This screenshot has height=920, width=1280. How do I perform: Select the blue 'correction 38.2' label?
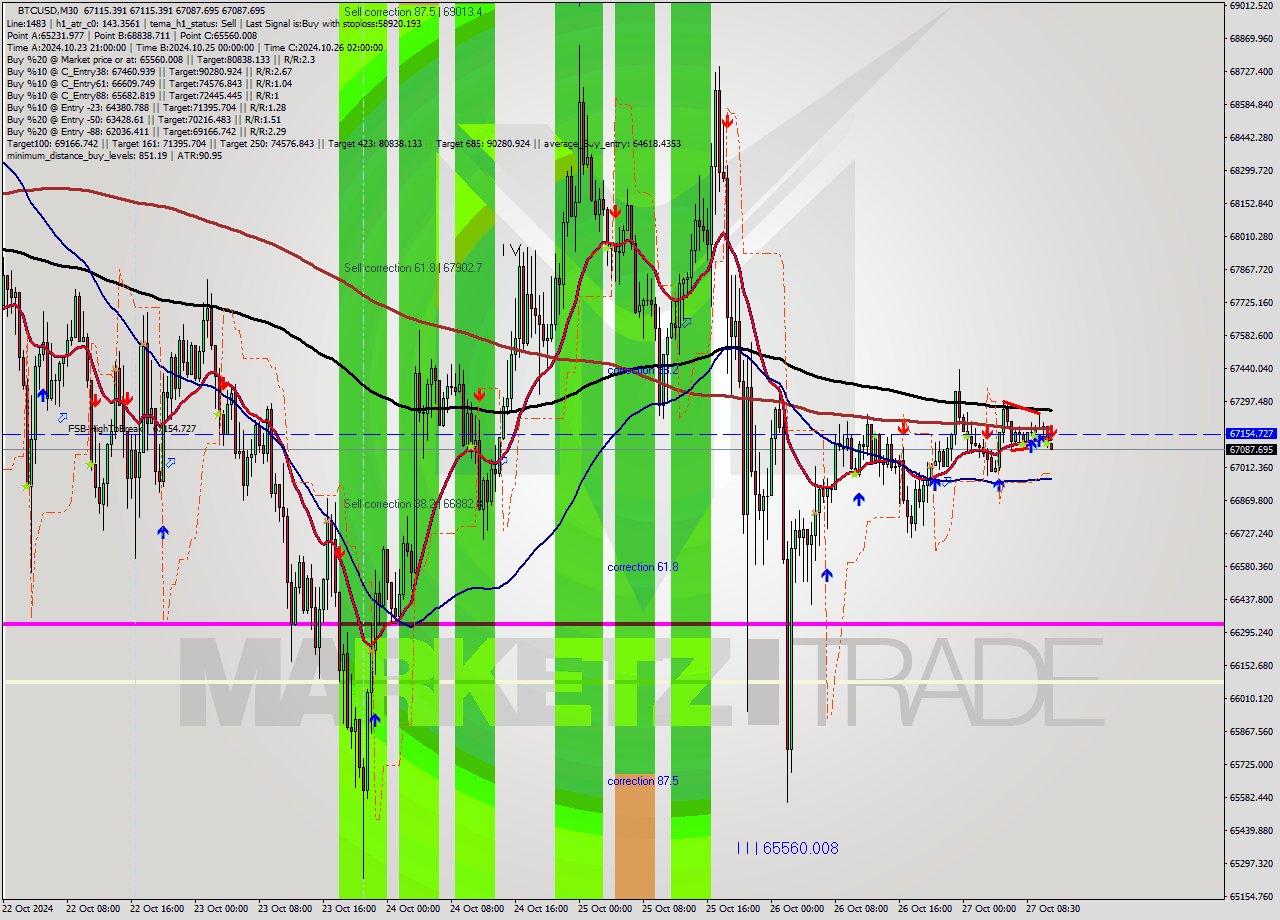[x=643, y=370]
